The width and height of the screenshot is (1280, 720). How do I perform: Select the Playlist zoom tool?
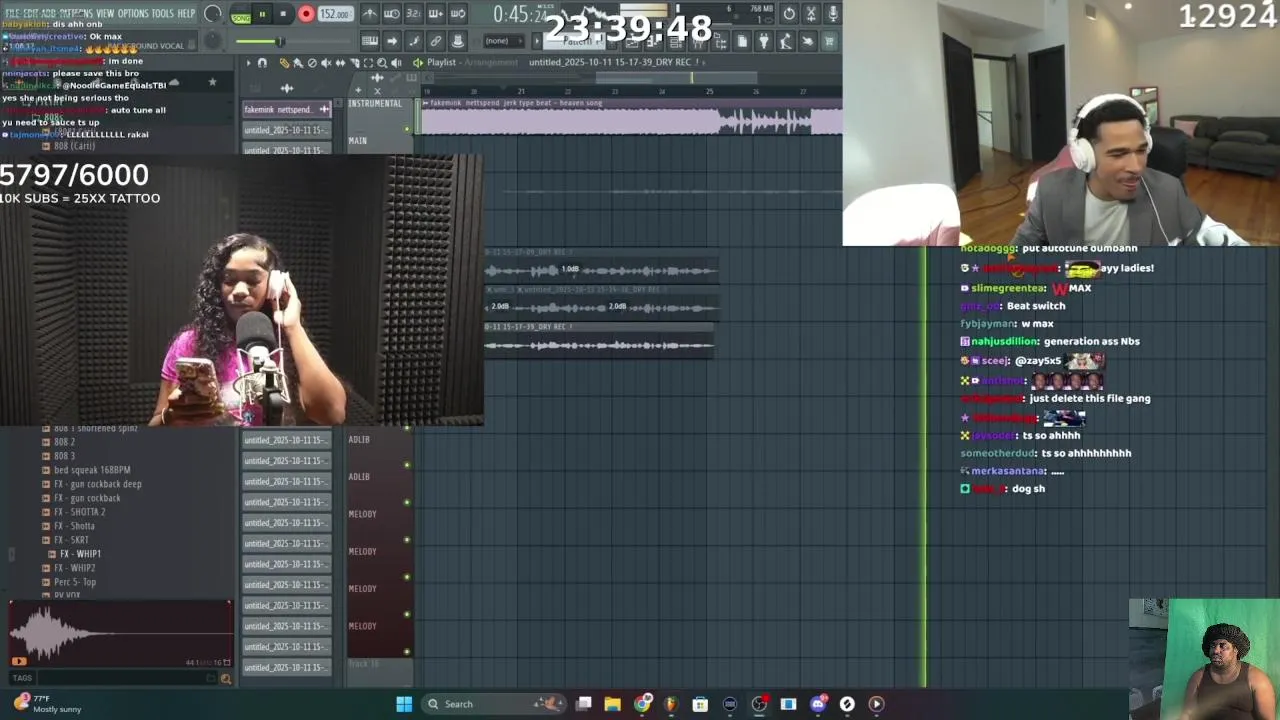click(x=382, y=63)
